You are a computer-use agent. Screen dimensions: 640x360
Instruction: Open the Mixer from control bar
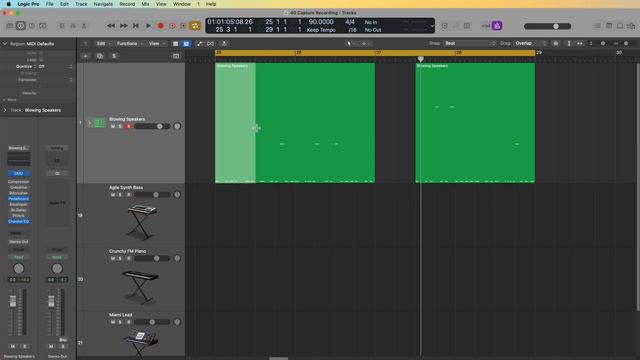tap(73, 26)
